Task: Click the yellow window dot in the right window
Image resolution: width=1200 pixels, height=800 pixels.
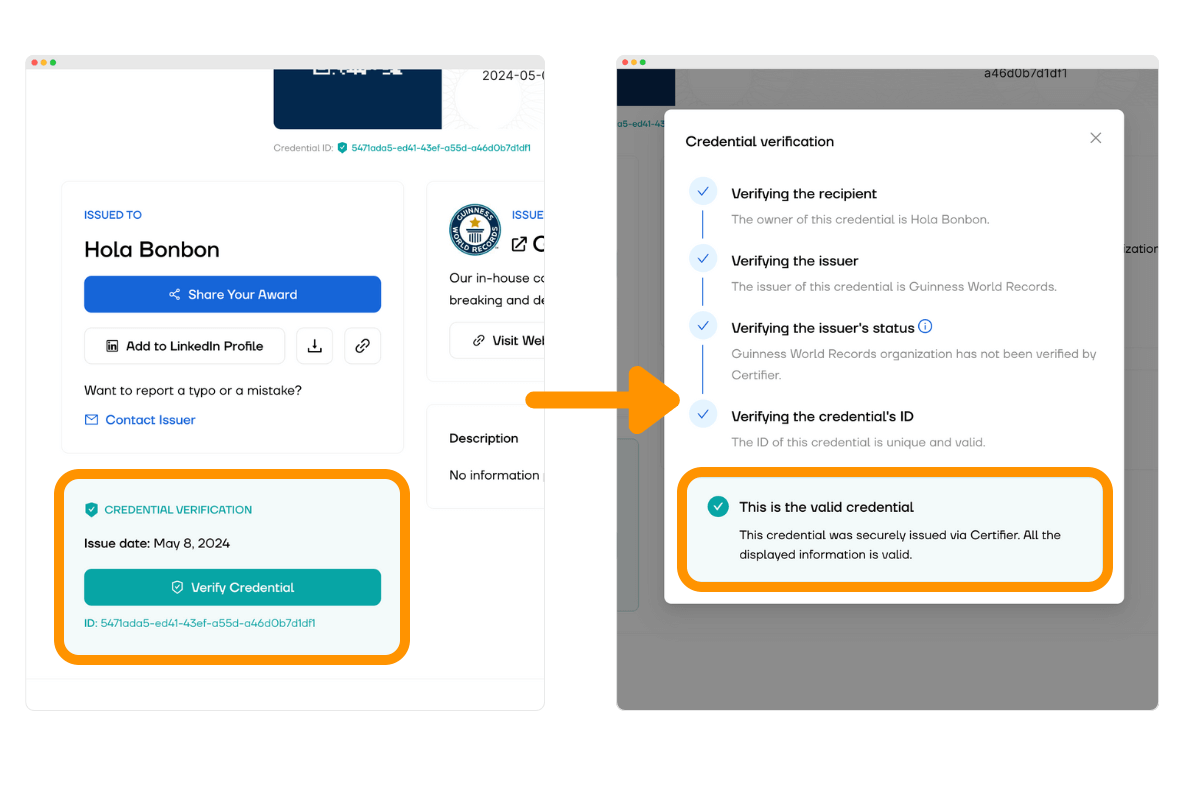Action: 635,63
